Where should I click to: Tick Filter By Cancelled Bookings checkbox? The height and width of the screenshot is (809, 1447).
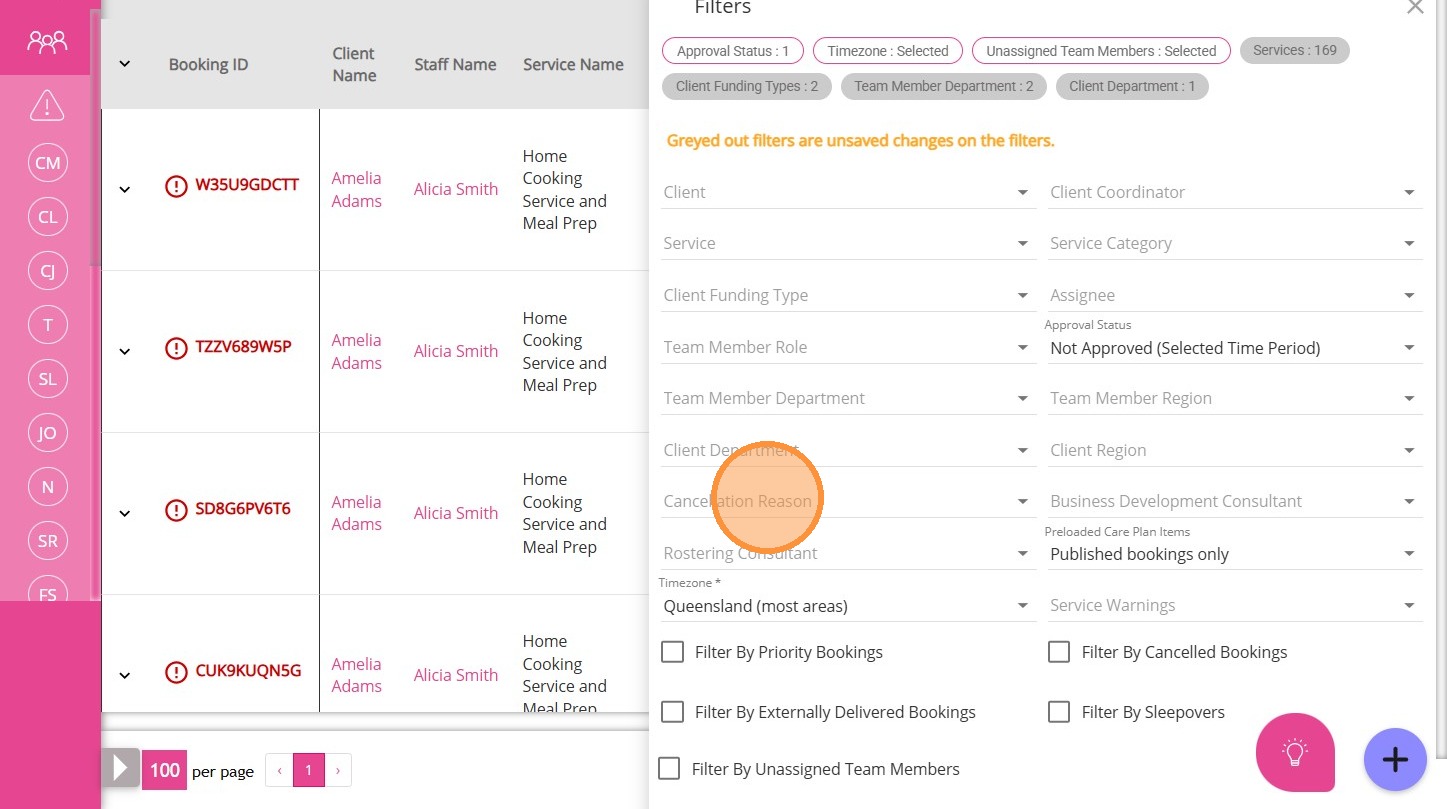[1059, 653]
